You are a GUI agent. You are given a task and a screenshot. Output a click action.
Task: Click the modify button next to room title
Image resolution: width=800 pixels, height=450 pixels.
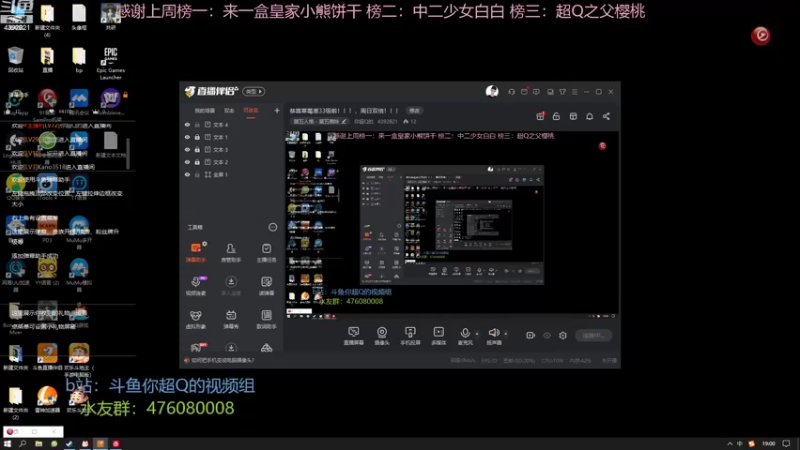414,110
